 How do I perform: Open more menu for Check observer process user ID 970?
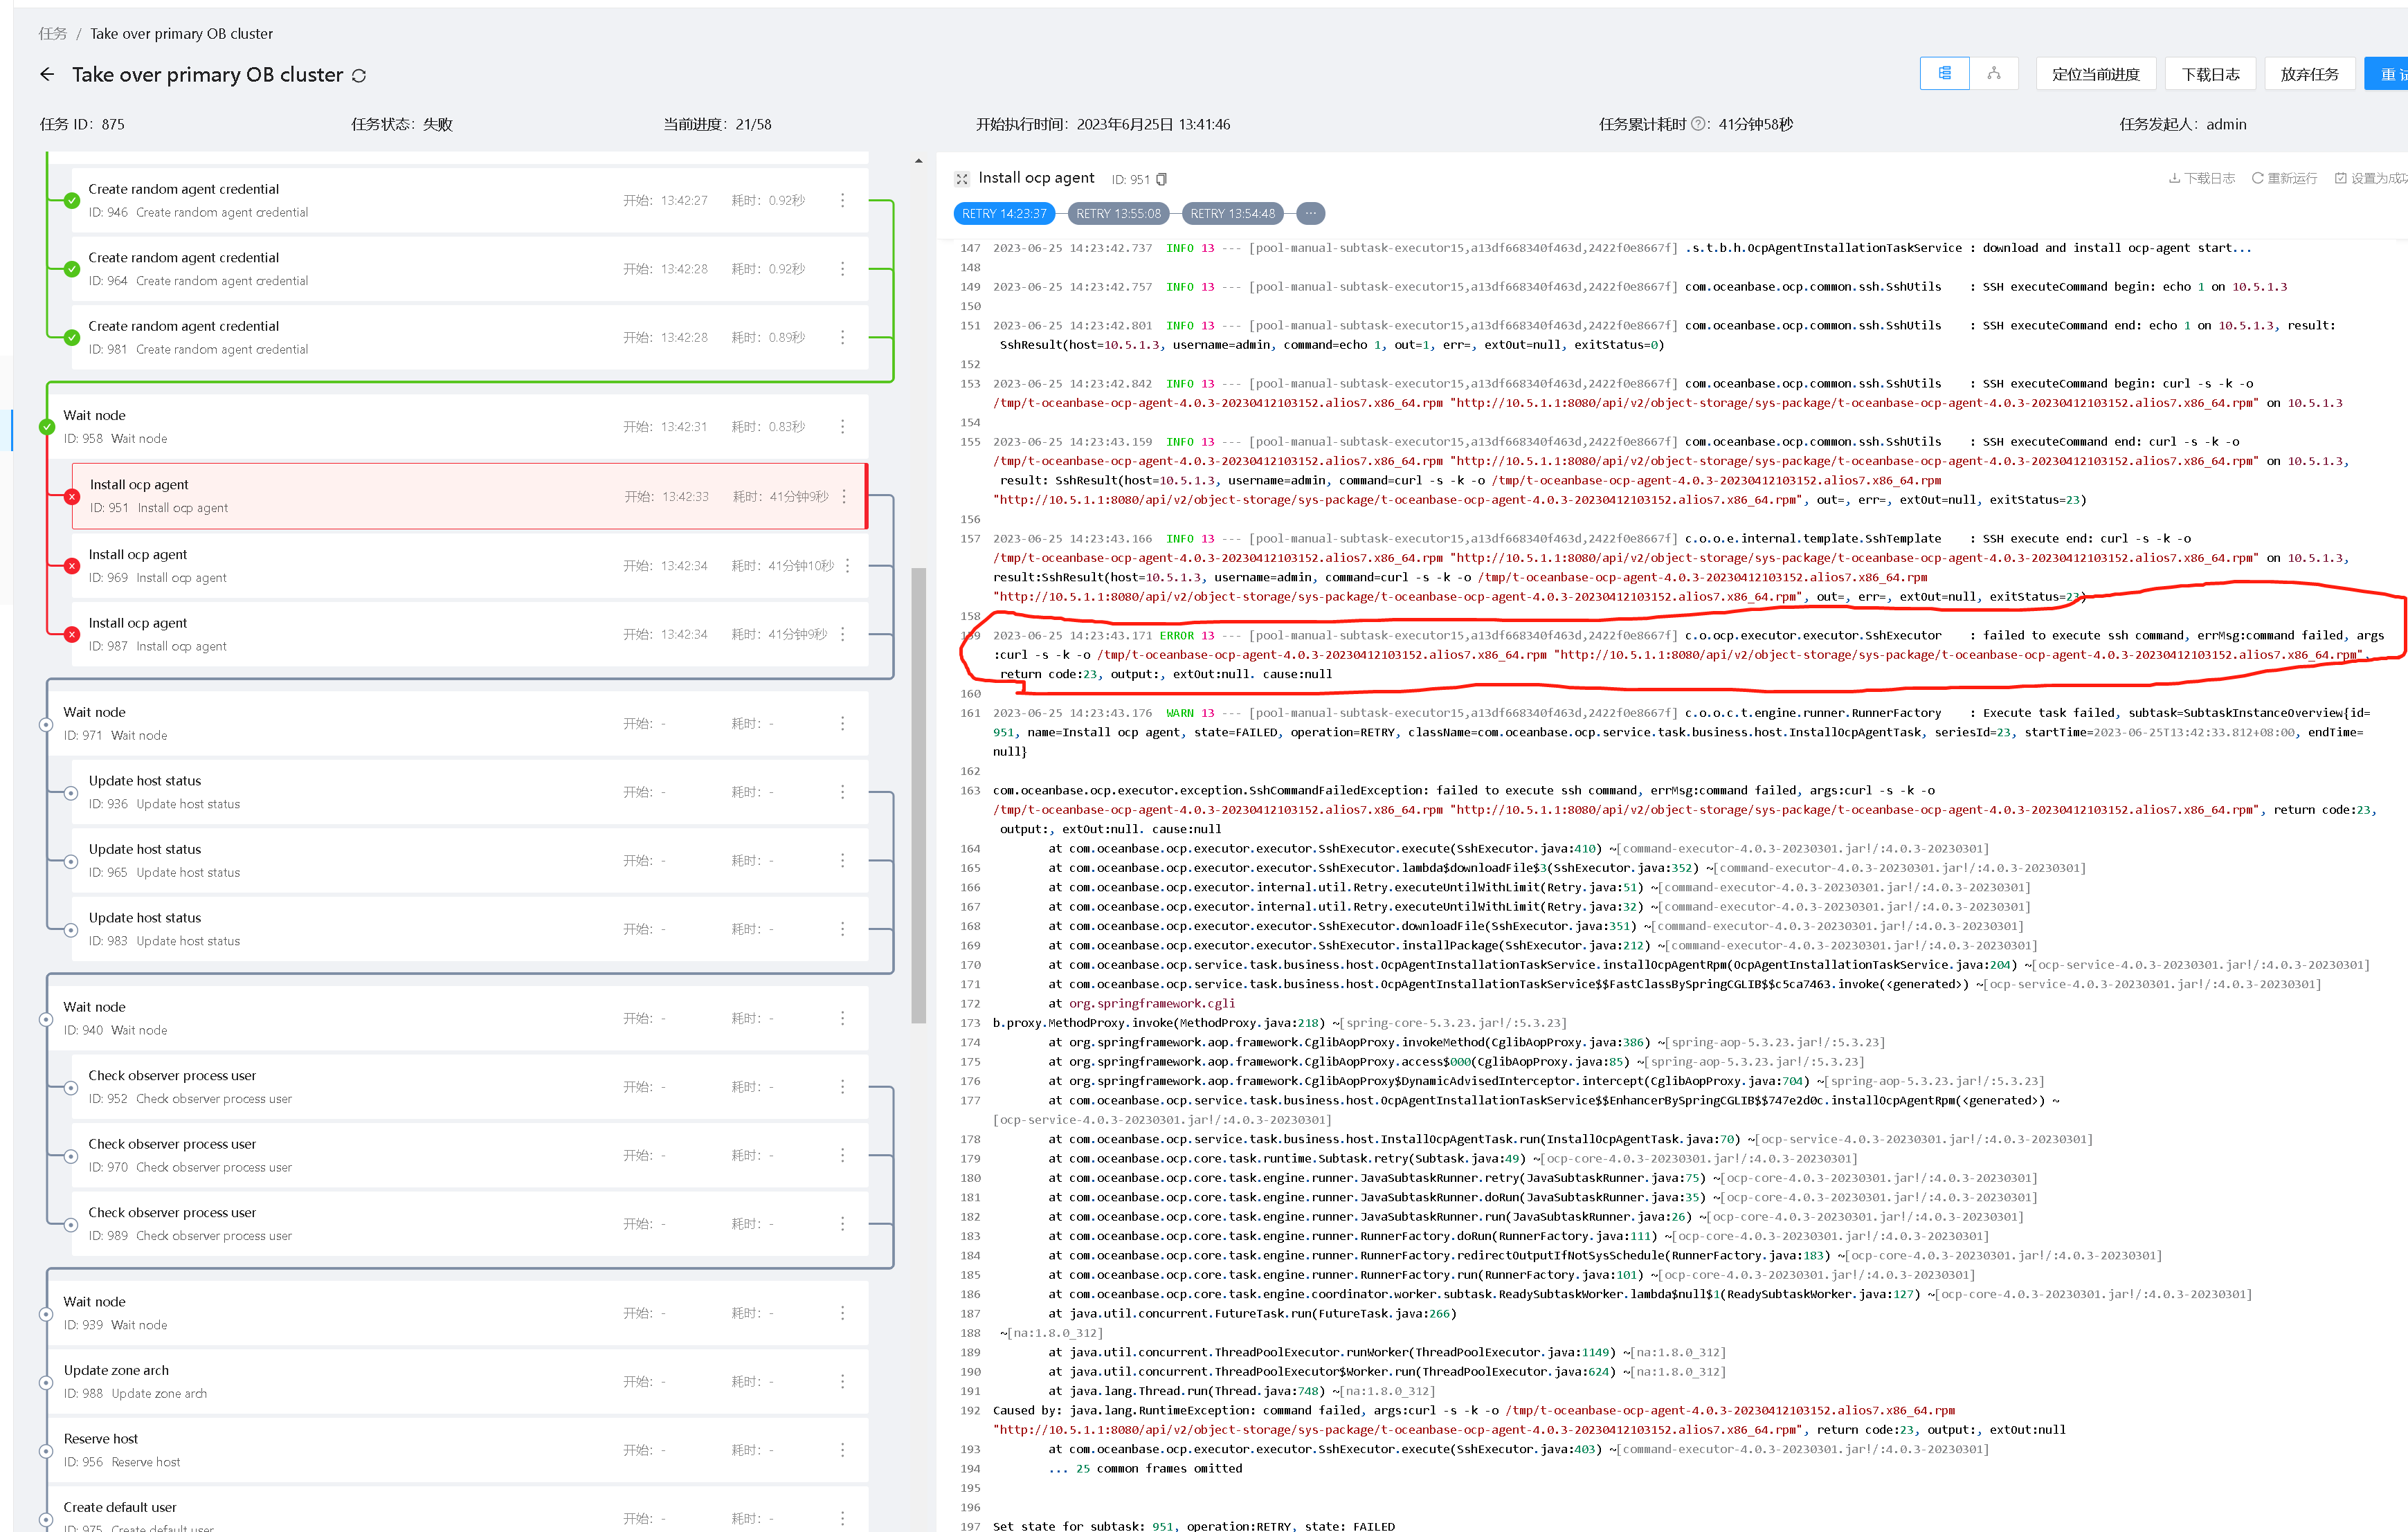[x=842, y=1155]
